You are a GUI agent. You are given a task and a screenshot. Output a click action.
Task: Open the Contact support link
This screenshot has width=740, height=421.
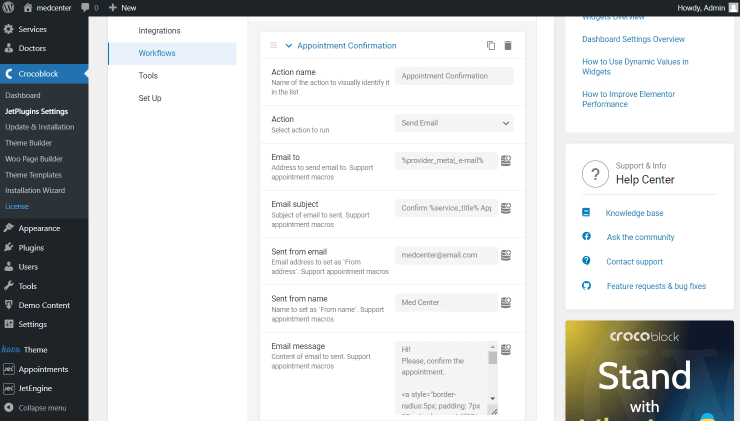pyautogui.click(x=634, y=261)
